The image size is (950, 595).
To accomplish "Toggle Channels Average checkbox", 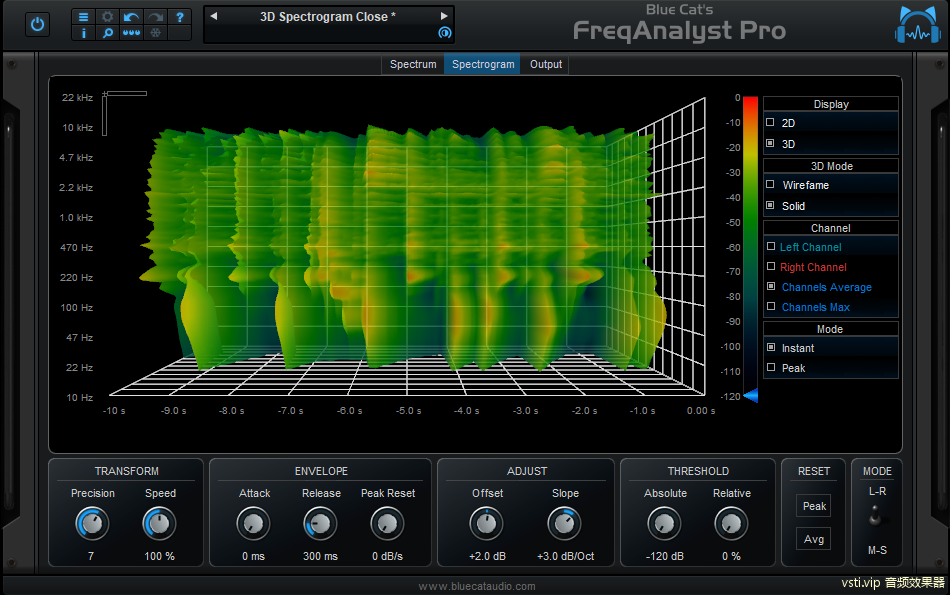I will click(x=771, y=287).
